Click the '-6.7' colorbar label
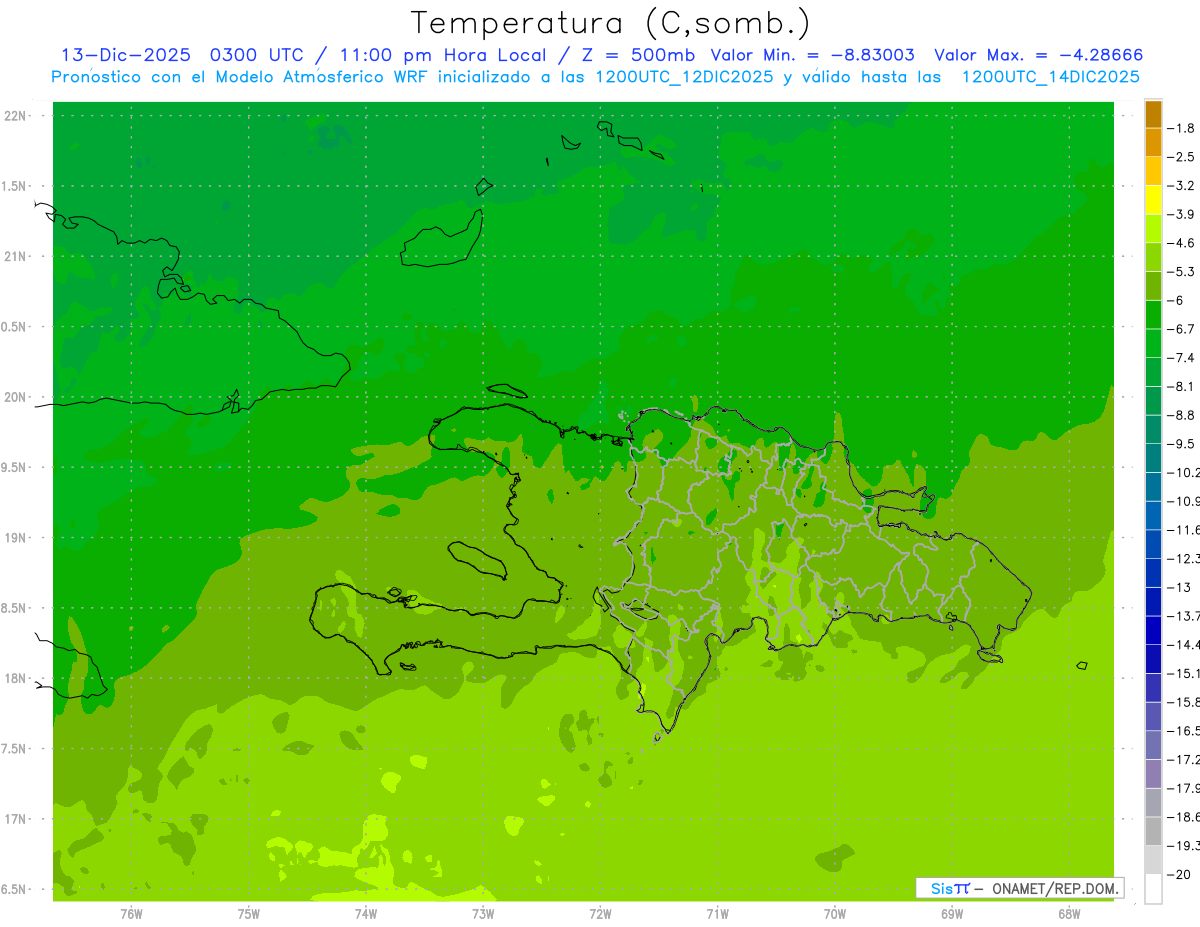 coord(1180,329)
